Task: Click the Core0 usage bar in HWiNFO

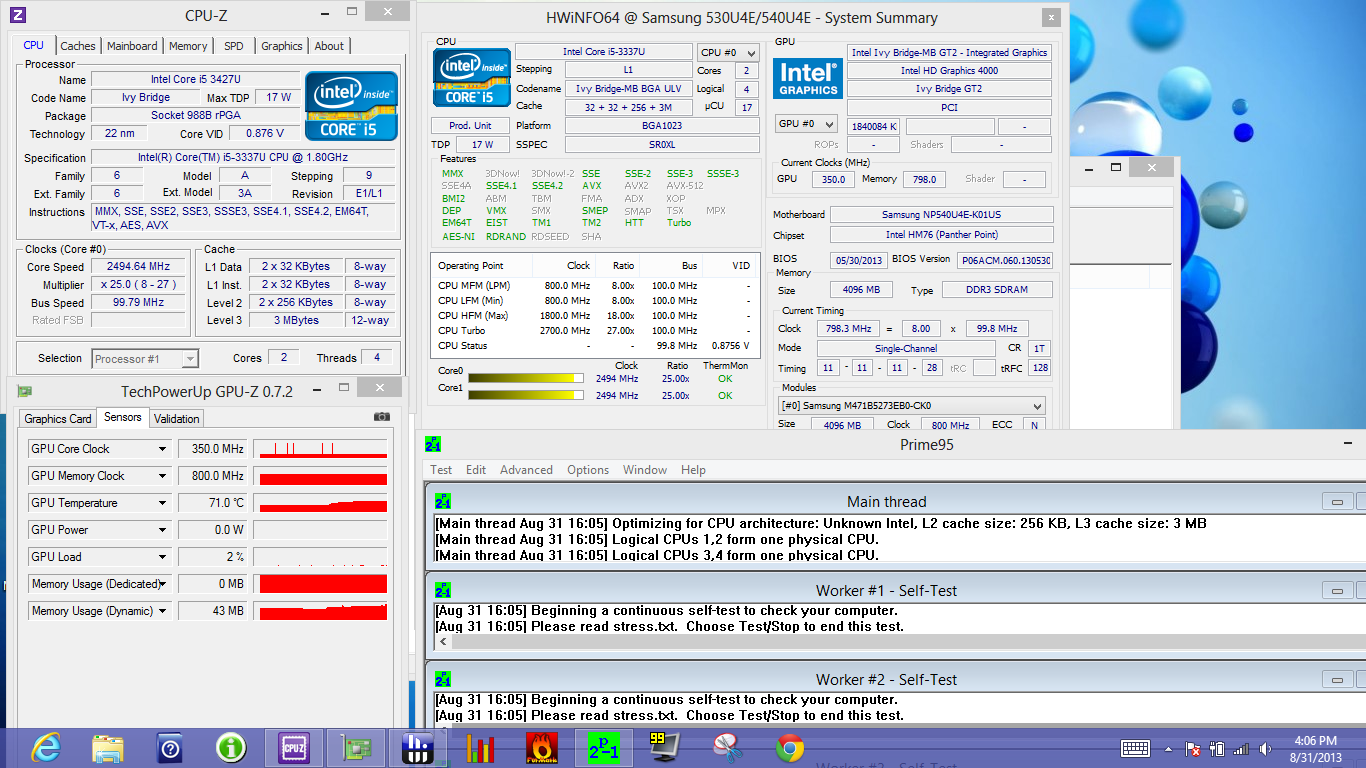Action: click(526, 379)
